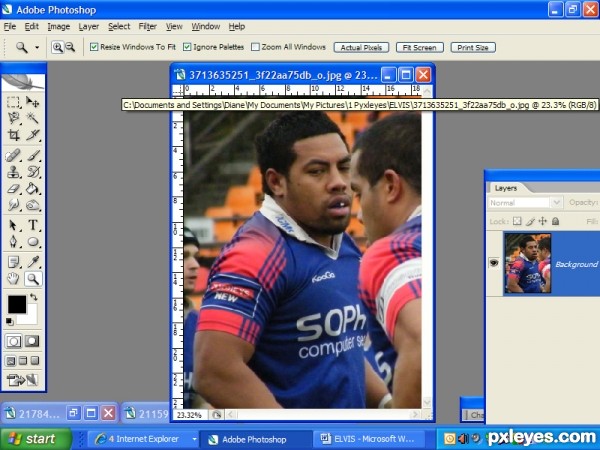
Task: Click the Zoom In option icon
Action: pos(57,47)
